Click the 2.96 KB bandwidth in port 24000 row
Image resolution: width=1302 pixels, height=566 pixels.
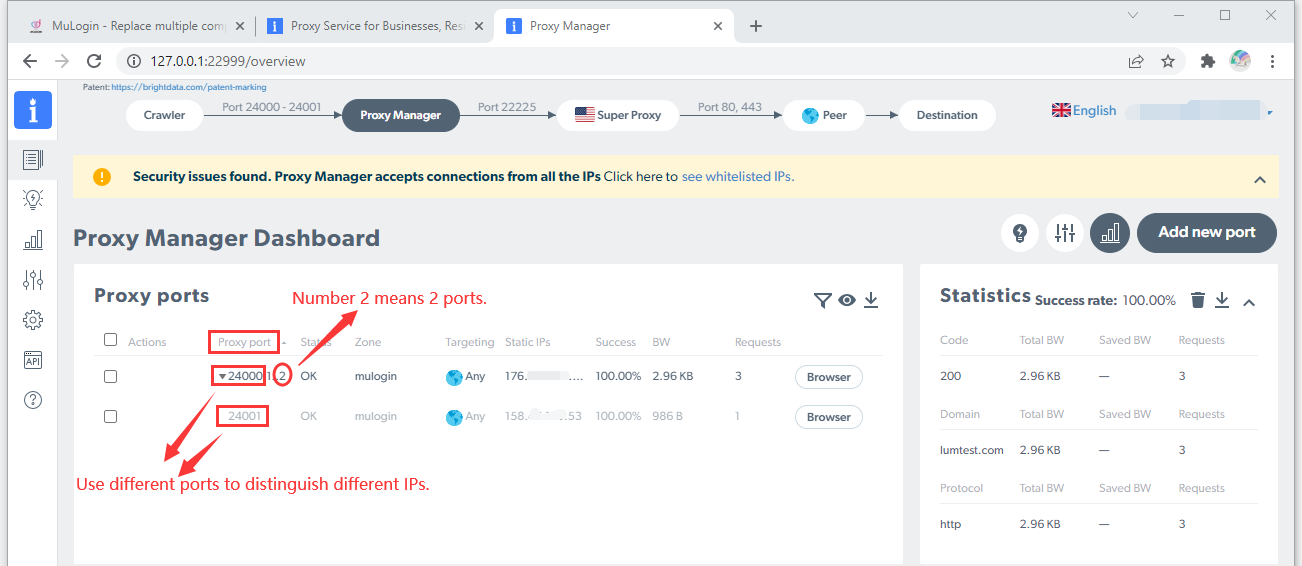coord(672,377)
